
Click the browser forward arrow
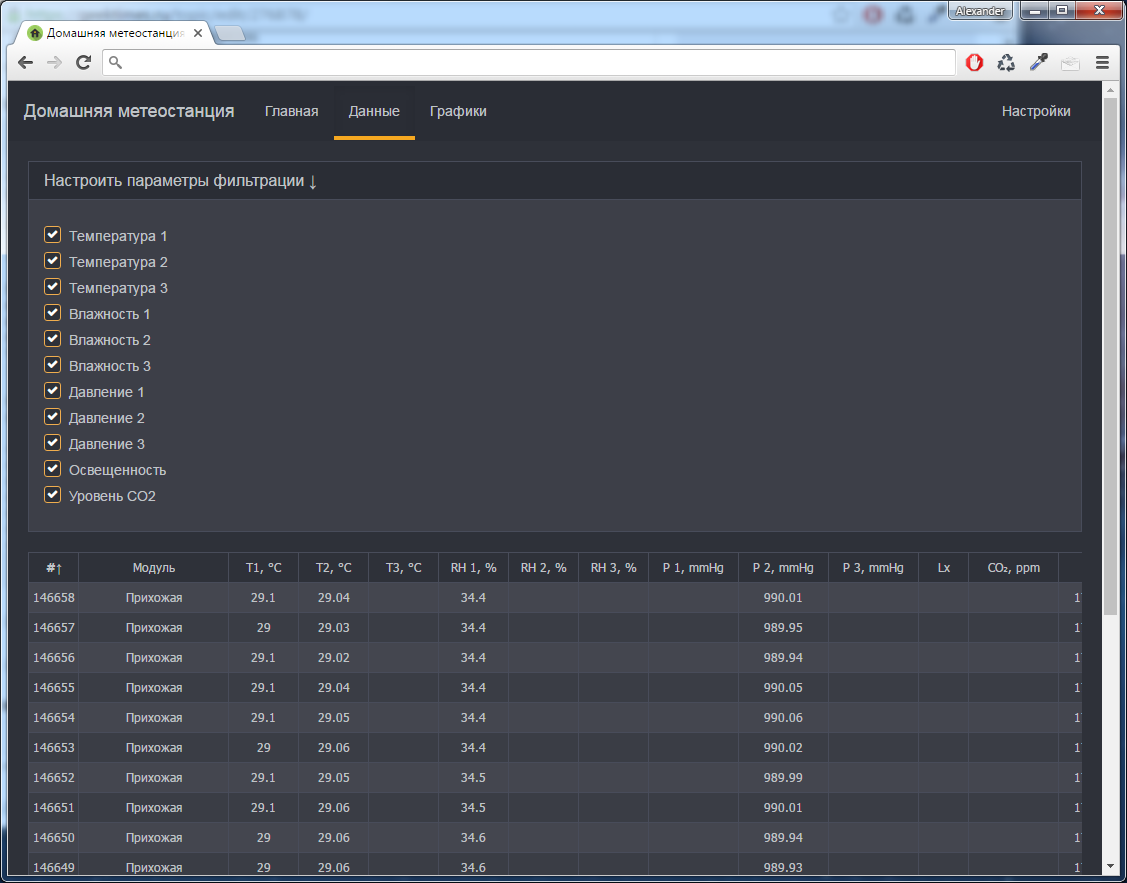click(x=54, y=63)
